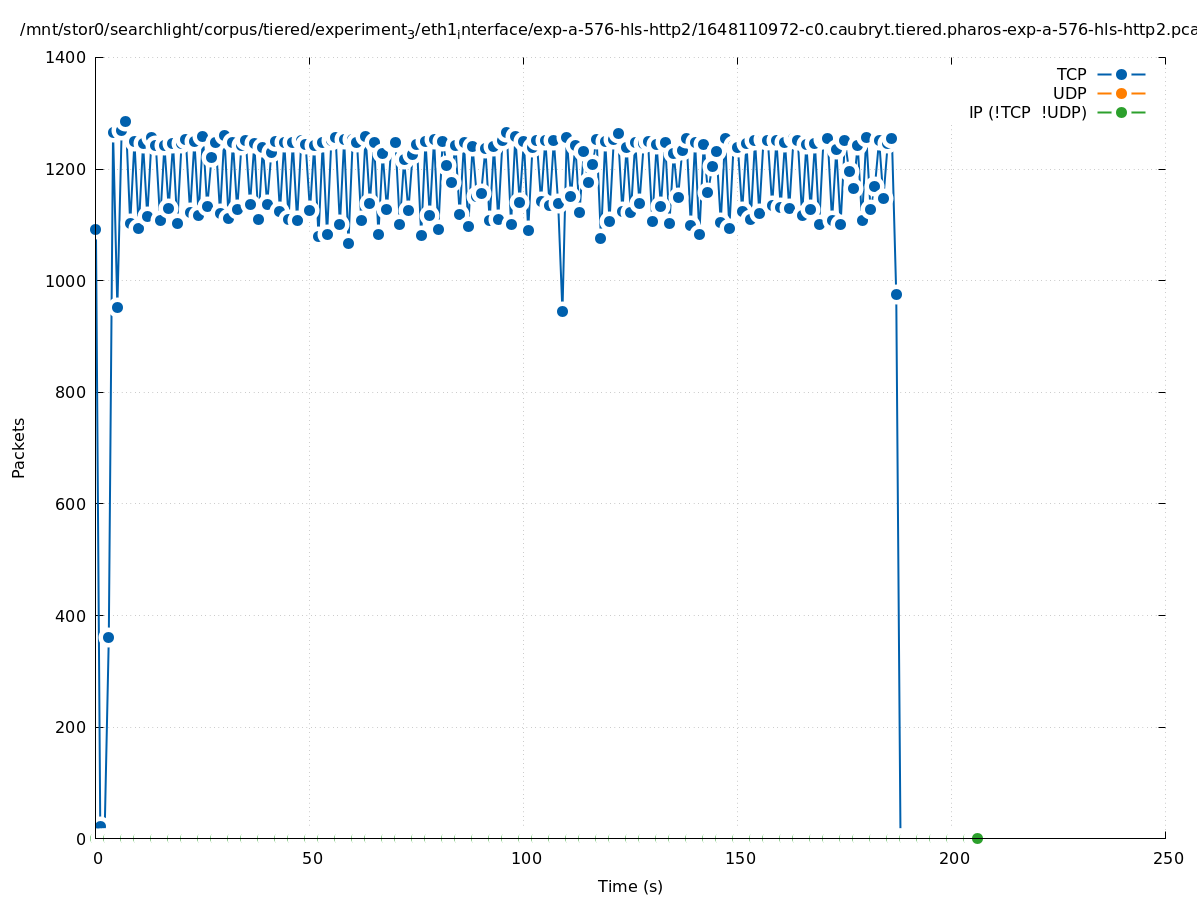Select the TCP legend label text

pos(1071,74)
